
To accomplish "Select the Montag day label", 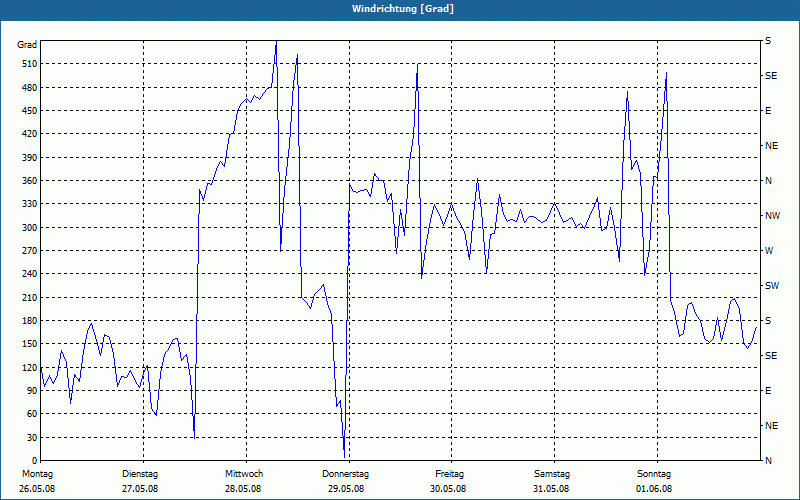I will pyautogui.click(x=37, y=474).
